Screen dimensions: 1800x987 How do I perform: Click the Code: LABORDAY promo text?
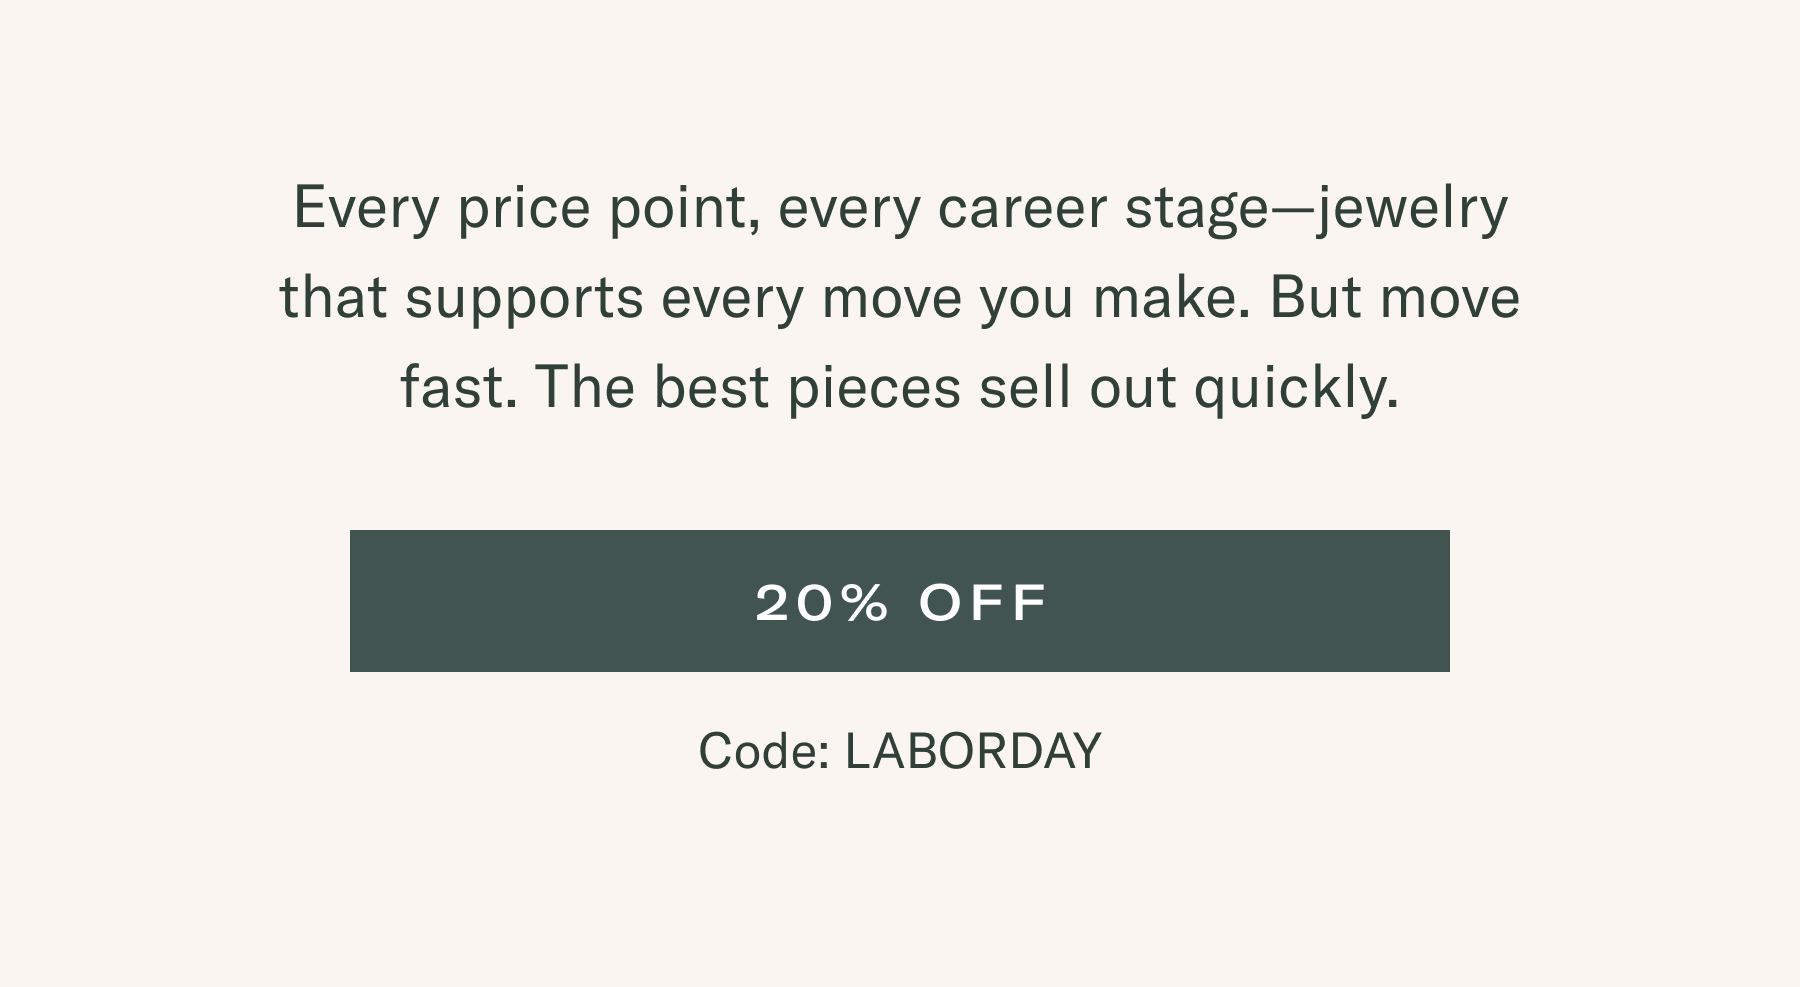[899, 751]
